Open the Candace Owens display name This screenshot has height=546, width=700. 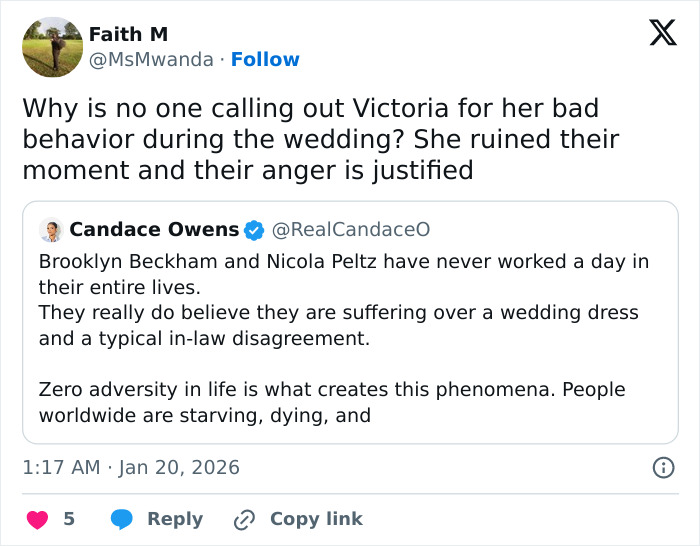154,230
